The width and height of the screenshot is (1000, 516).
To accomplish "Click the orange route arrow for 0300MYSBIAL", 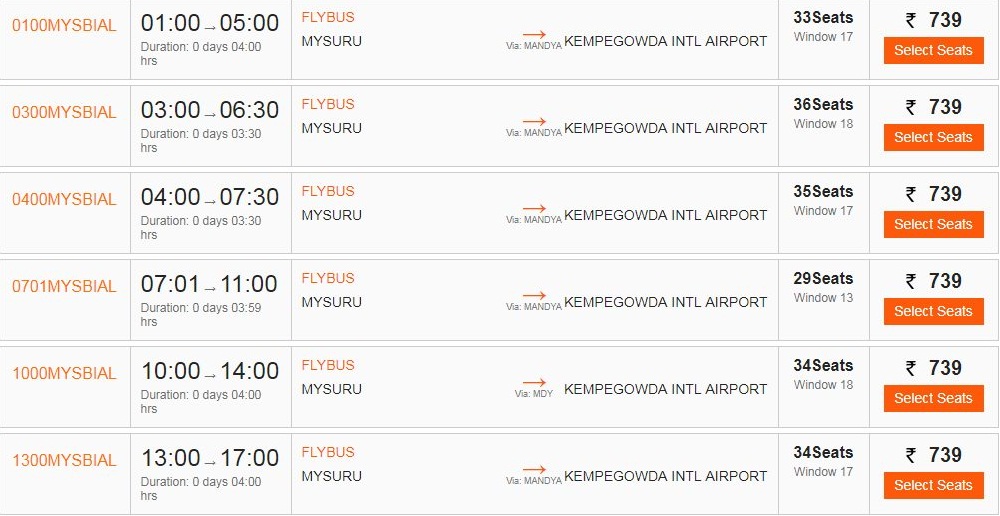I will [x=535, y=120].
